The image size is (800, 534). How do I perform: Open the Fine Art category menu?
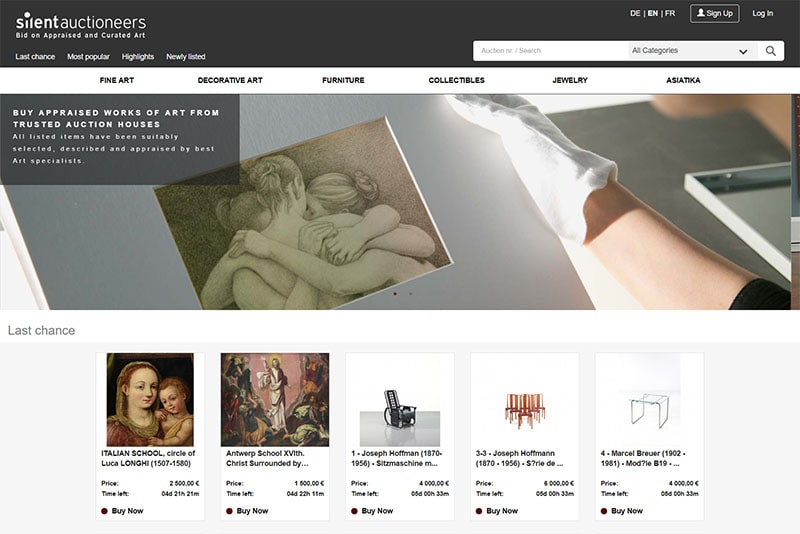pos(117,80)
